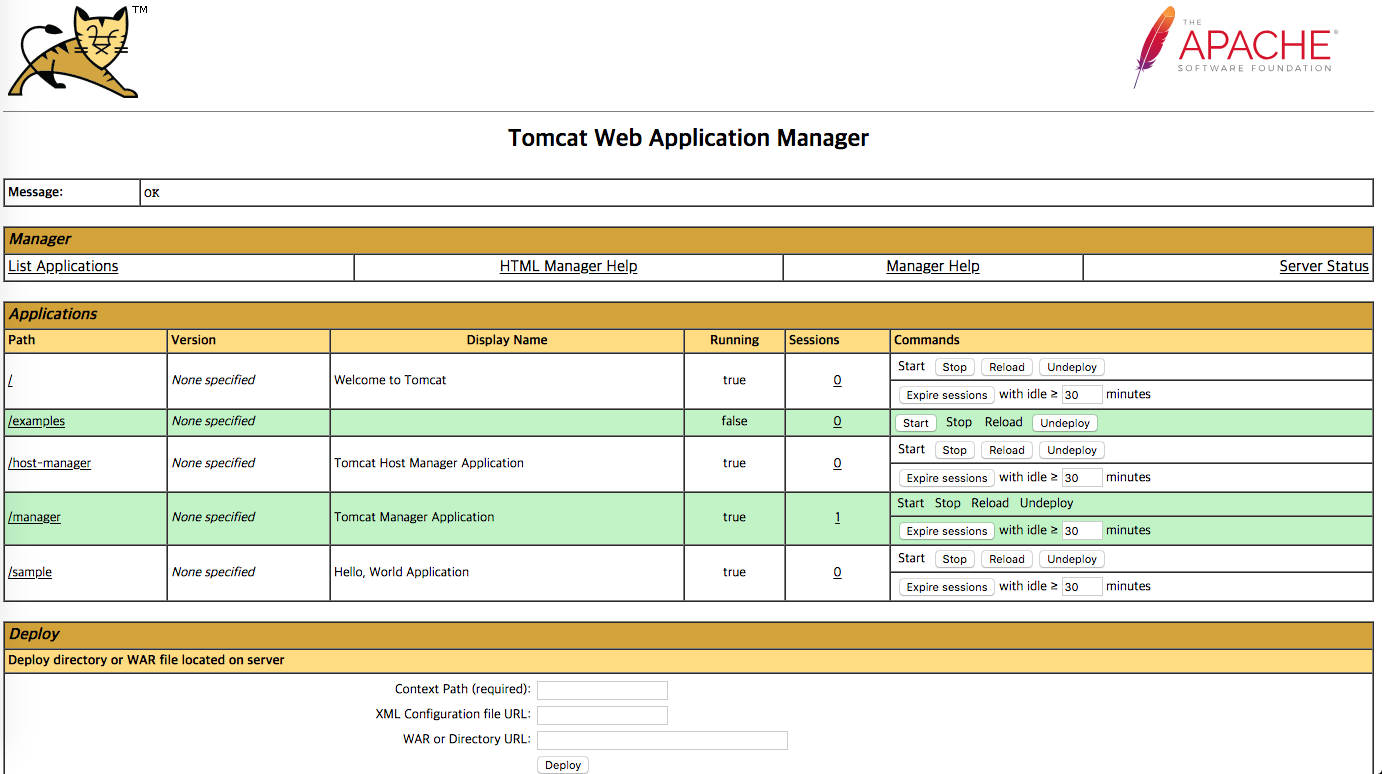1382x774 pixels.
Task: Select the "Welcome to Tomcat" display name
Action: point(390,380)
